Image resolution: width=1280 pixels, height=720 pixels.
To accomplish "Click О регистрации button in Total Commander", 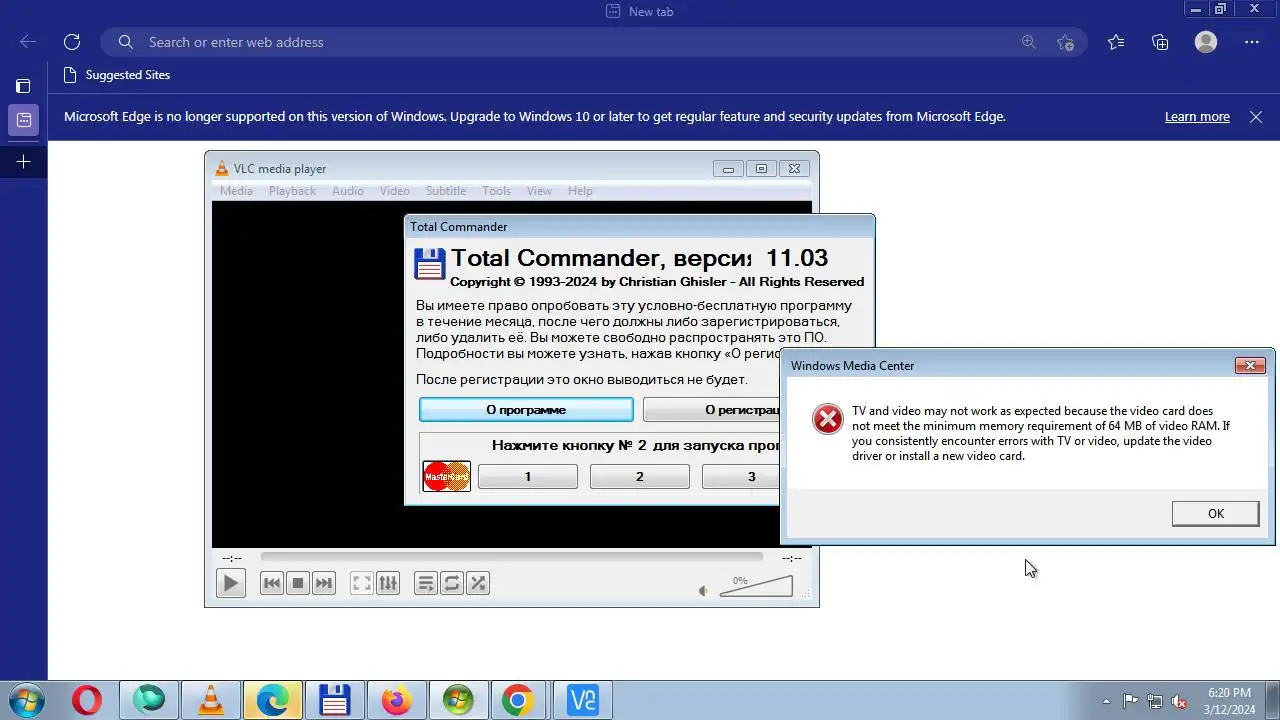I will pyautogui.click(x=712, y=410).
